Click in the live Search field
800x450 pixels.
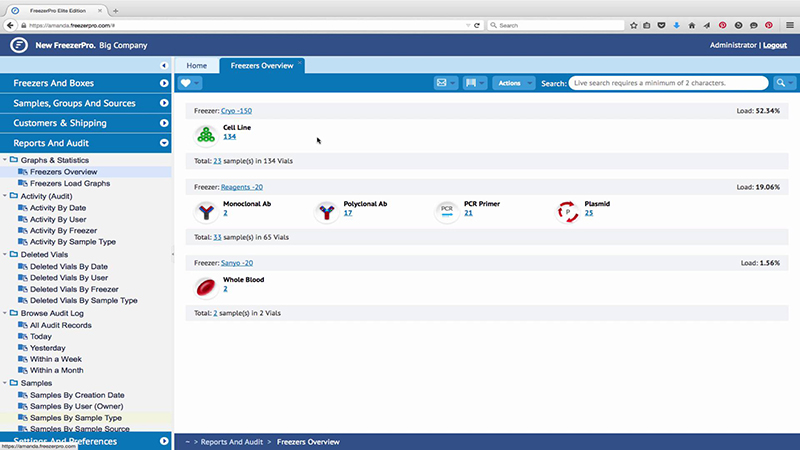click(668, 83)
